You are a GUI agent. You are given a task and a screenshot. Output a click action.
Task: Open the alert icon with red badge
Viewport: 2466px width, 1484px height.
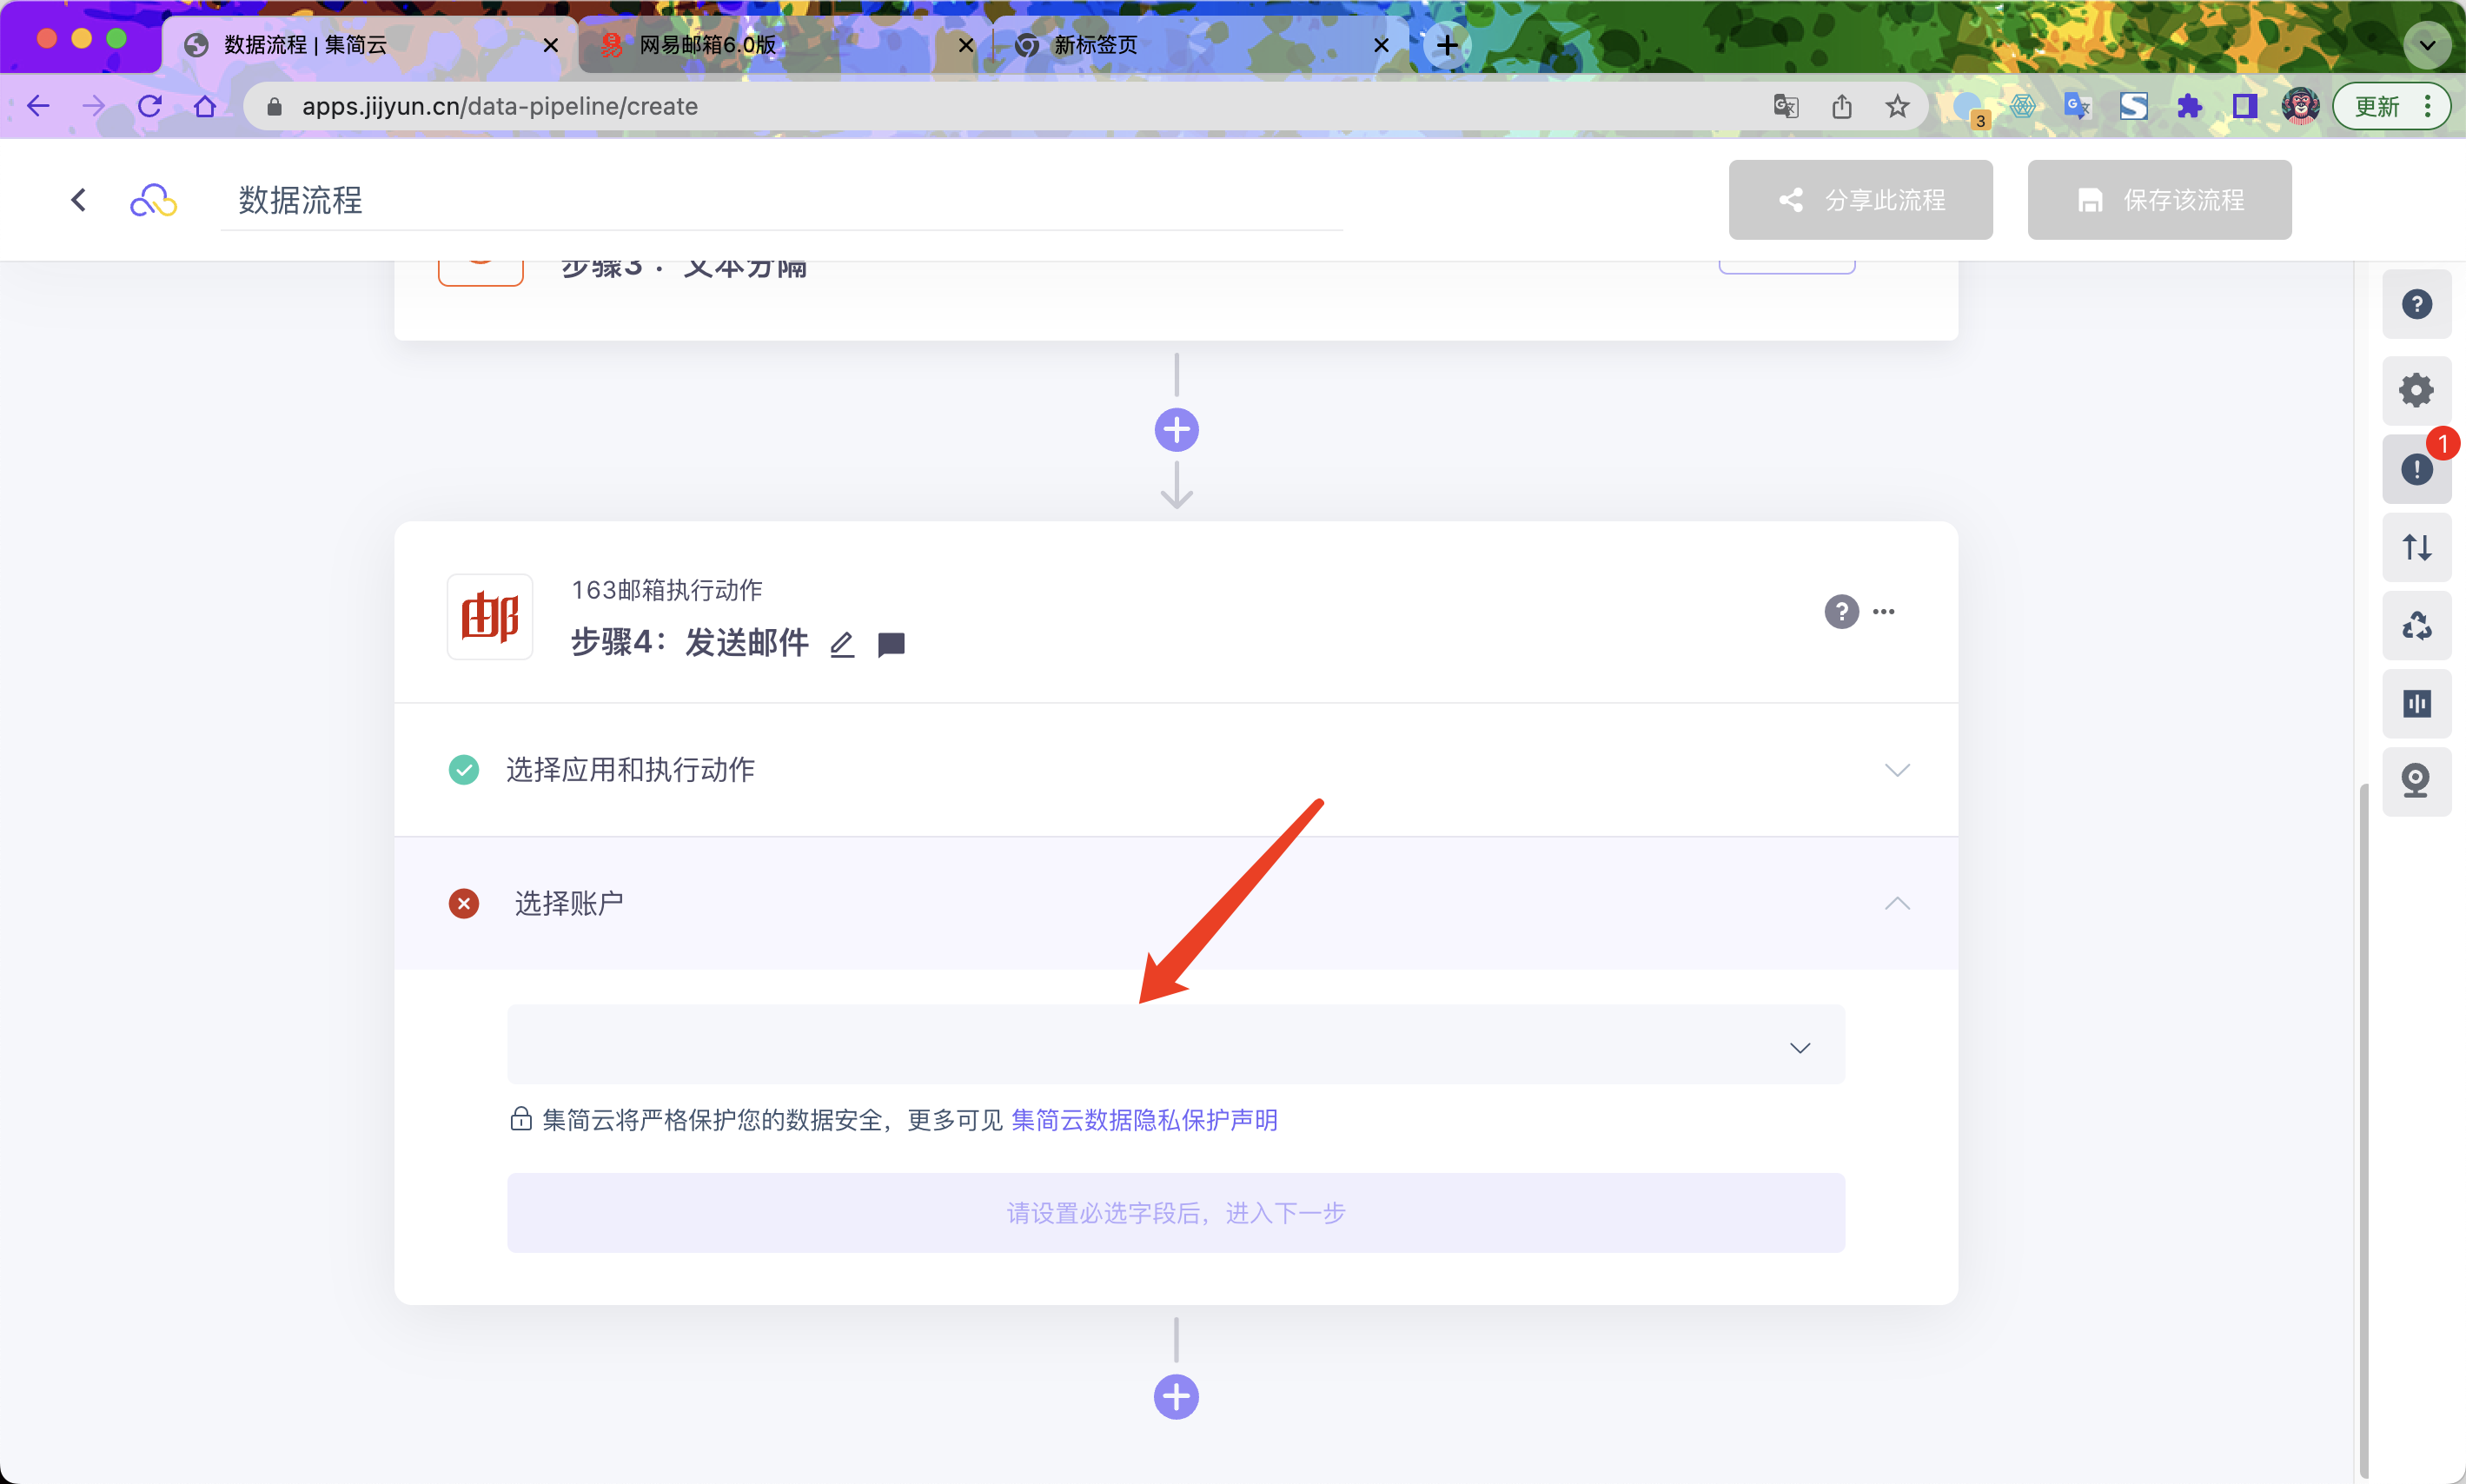(x=2416, y=469)
